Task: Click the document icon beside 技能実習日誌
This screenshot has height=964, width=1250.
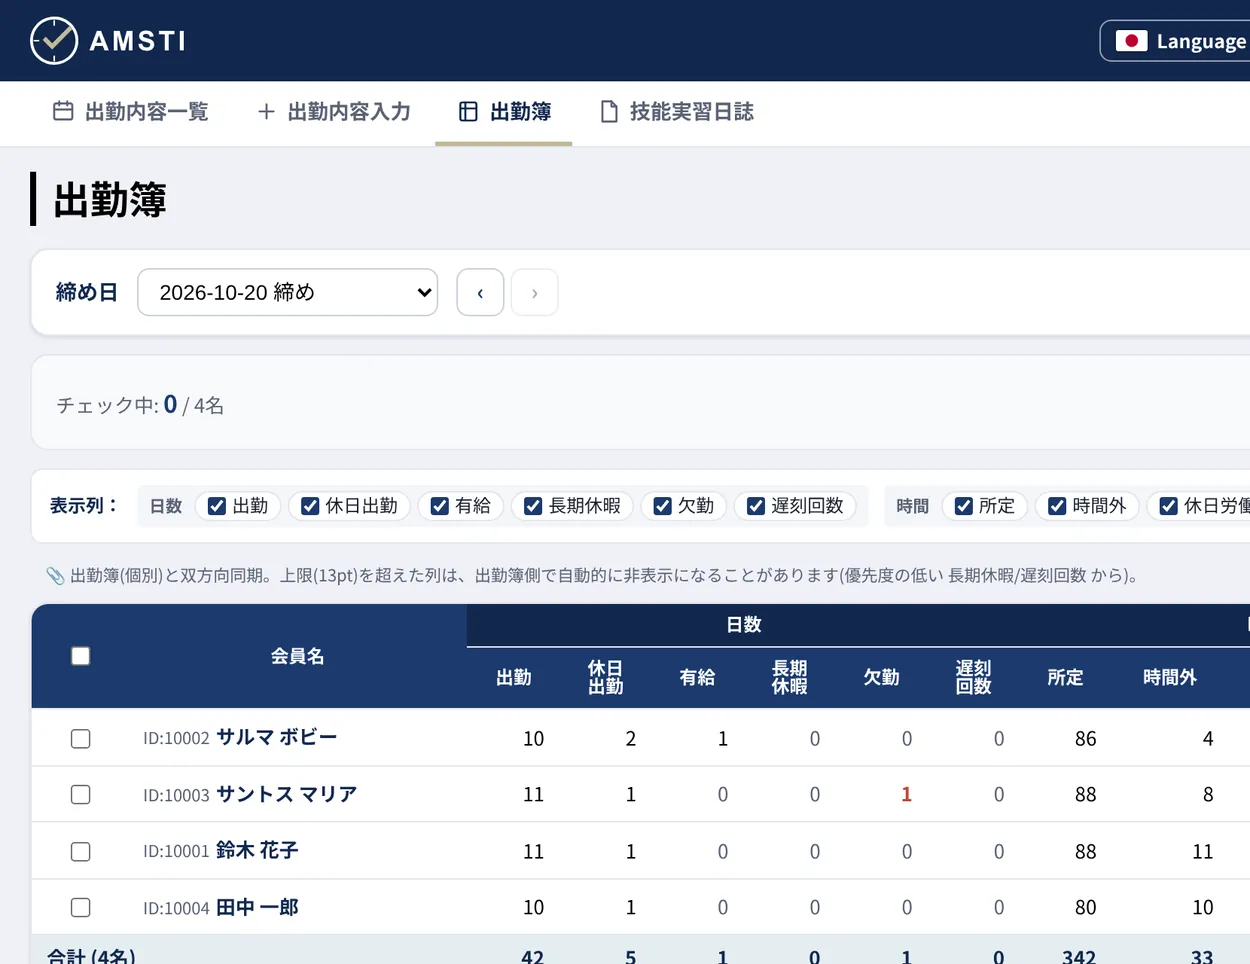Action: click(609, 112)
